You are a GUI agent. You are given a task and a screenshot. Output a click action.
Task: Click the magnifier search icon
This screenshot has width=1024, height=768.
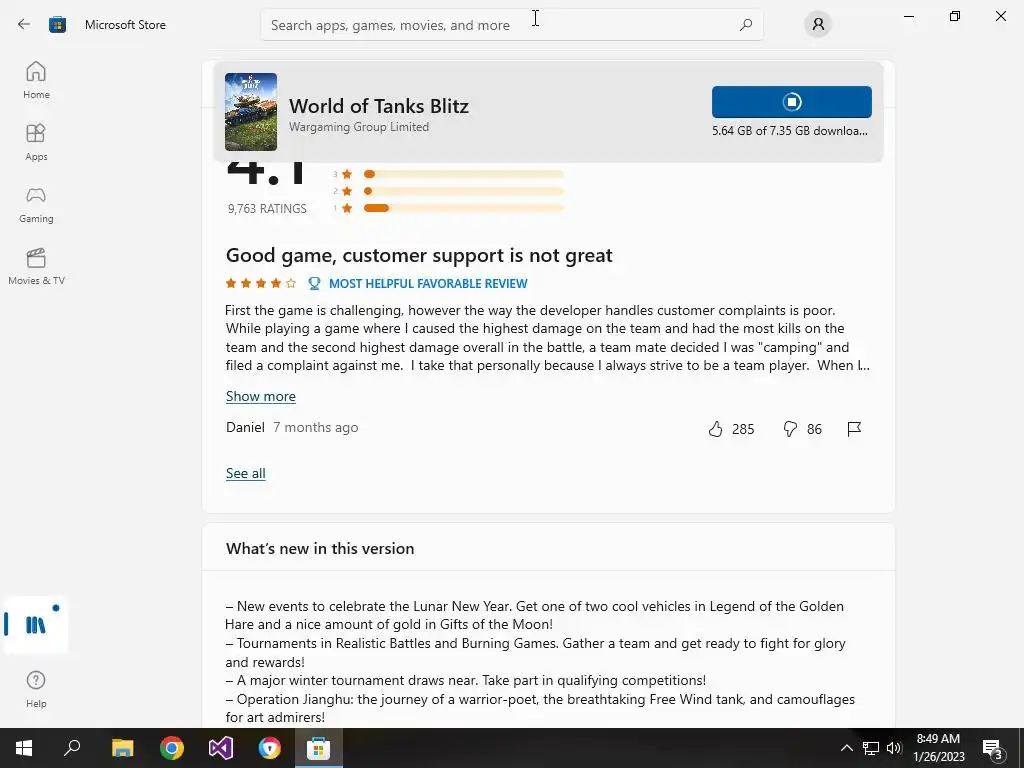(x=746, y=25)
